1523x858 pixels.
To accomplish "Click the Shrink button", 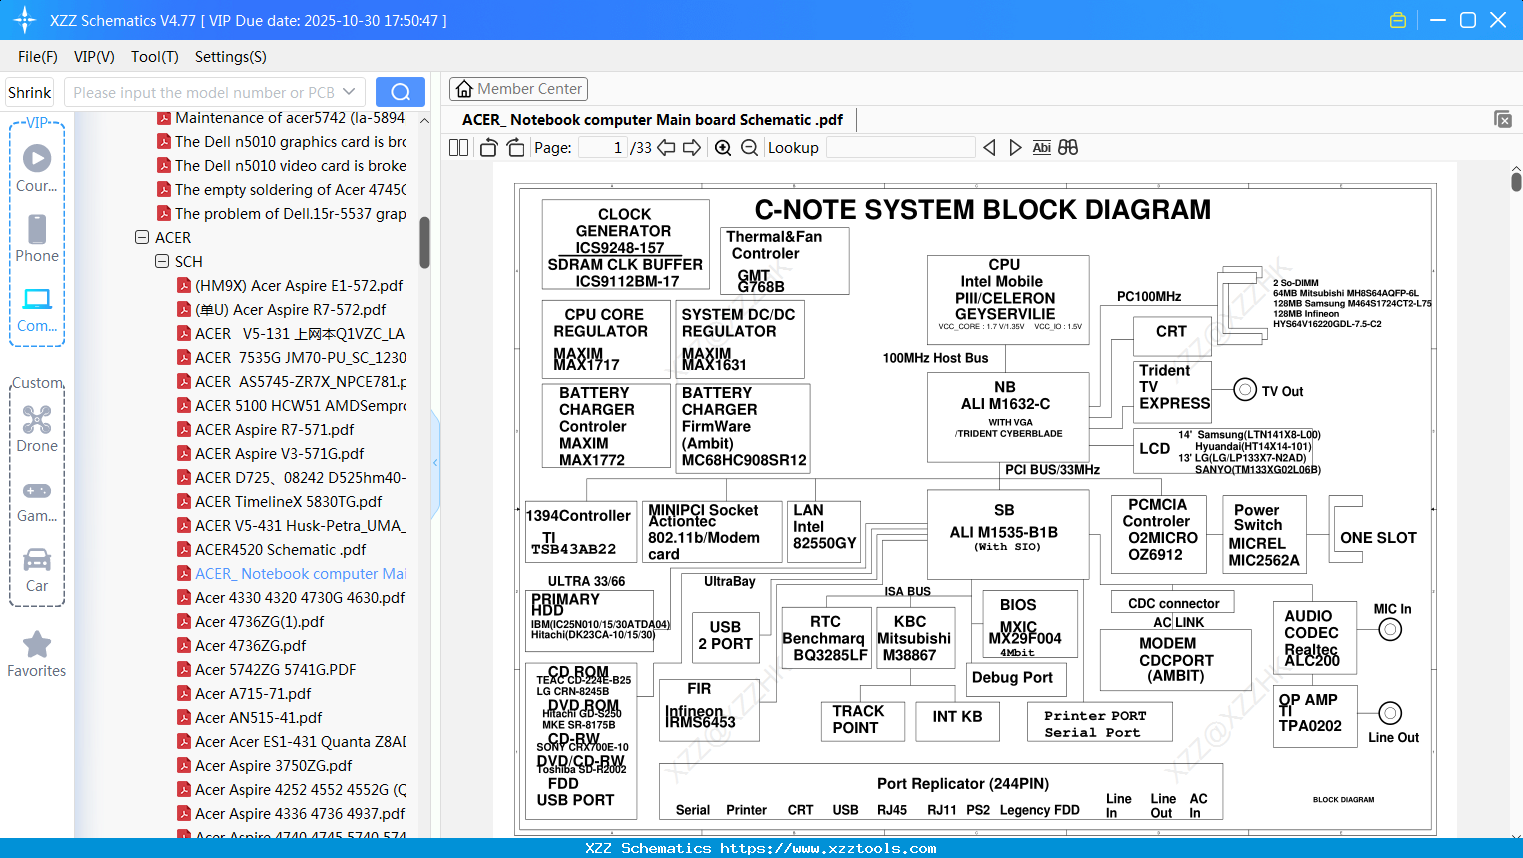I will pyautogui.click(x=30, y=92).
